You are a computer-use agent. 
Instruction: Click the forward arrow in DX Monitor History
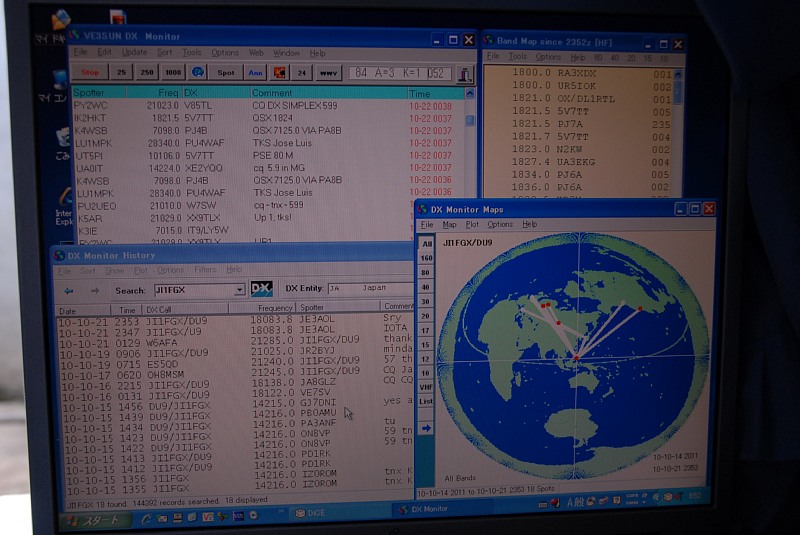[94, 291]
